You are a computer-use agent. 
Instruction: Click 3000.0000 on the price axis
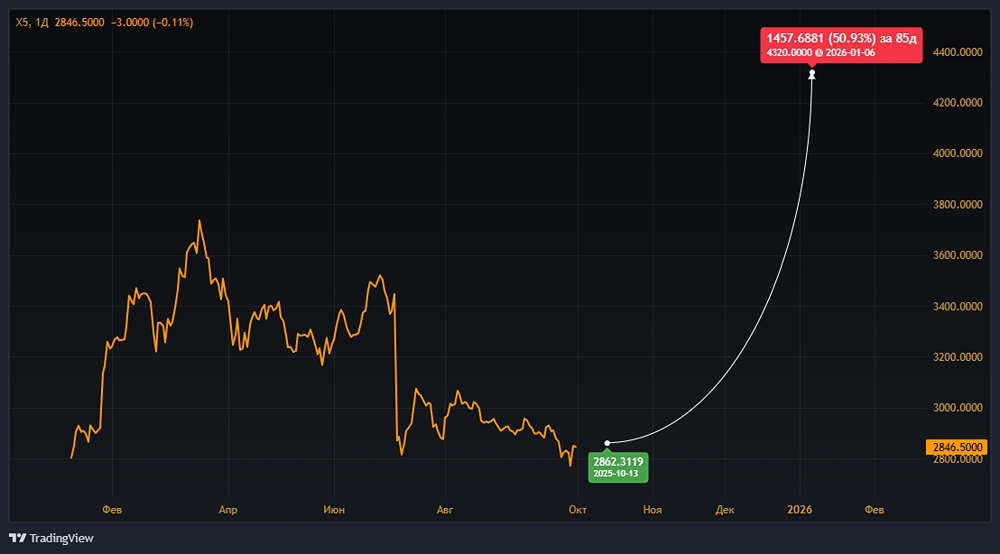point(957,407)
